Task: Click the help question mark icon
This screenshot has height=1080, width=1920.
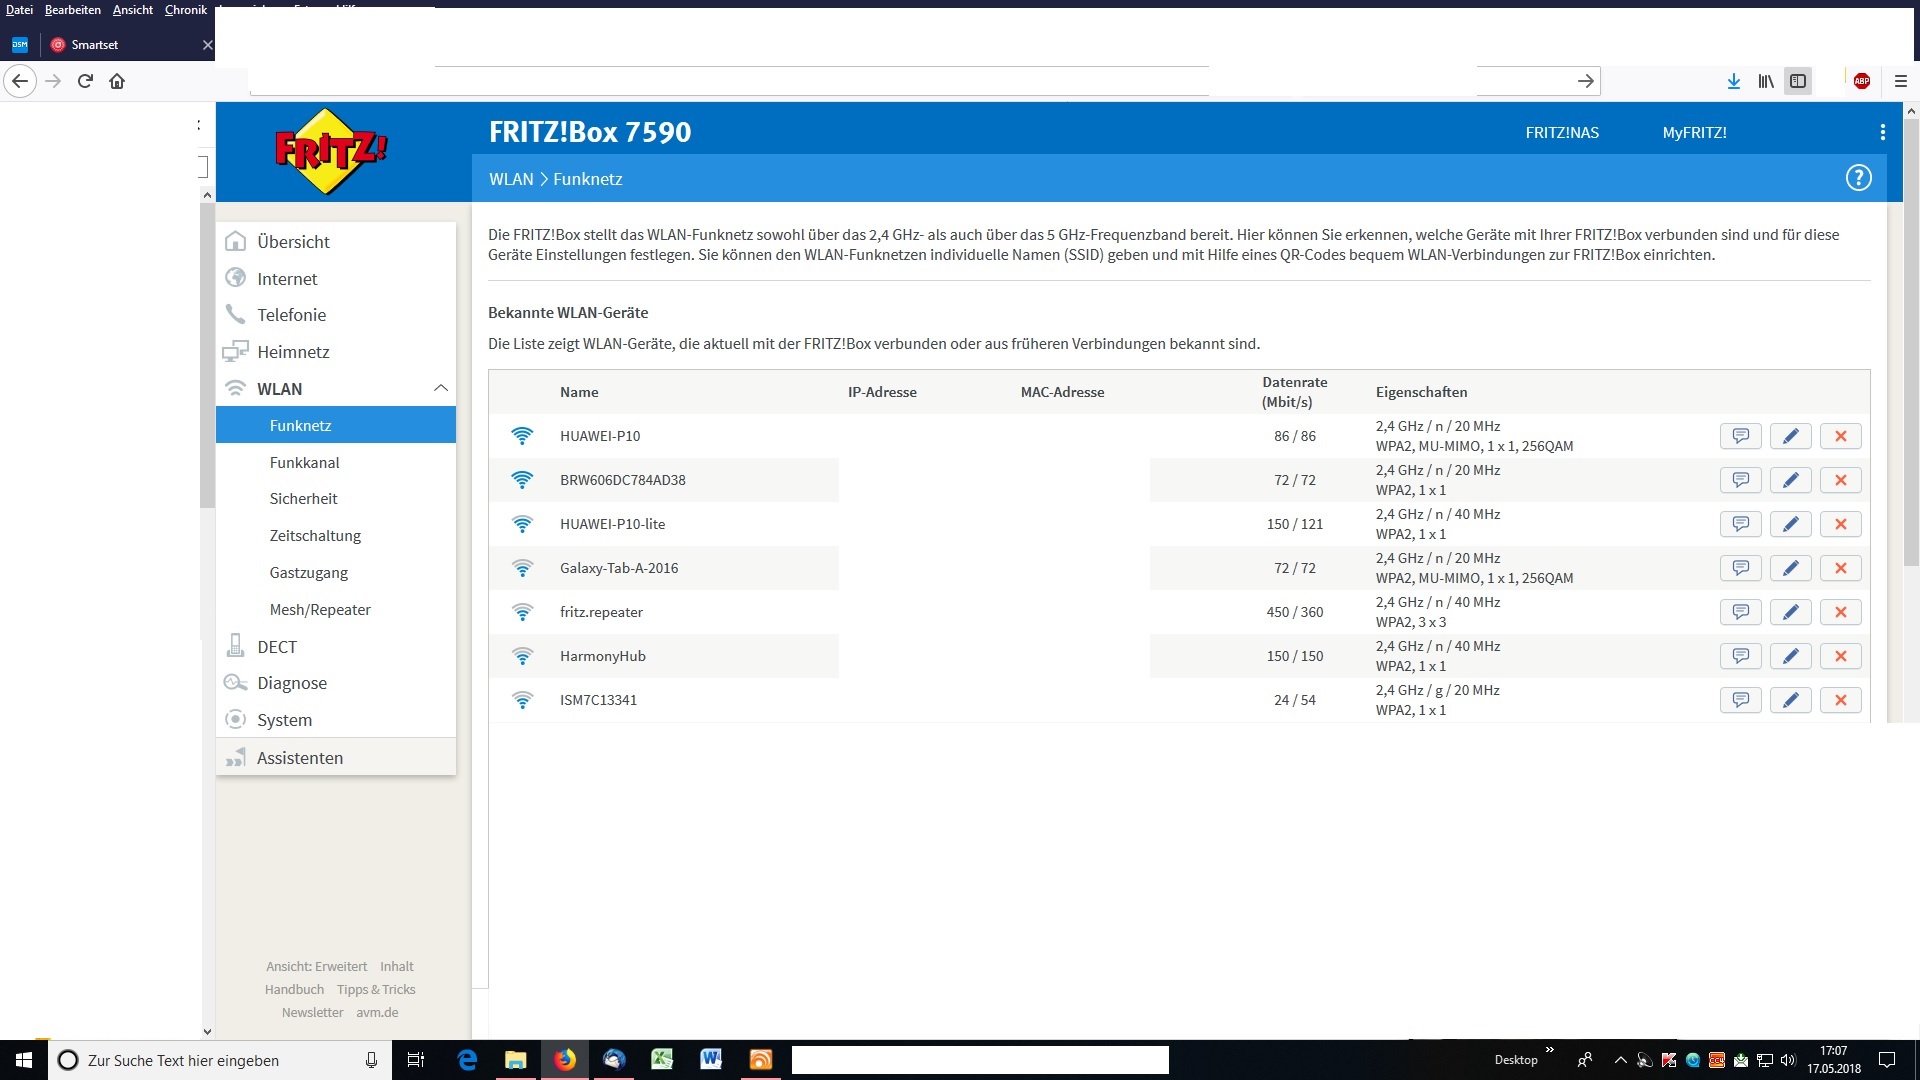Action: 1858,178
